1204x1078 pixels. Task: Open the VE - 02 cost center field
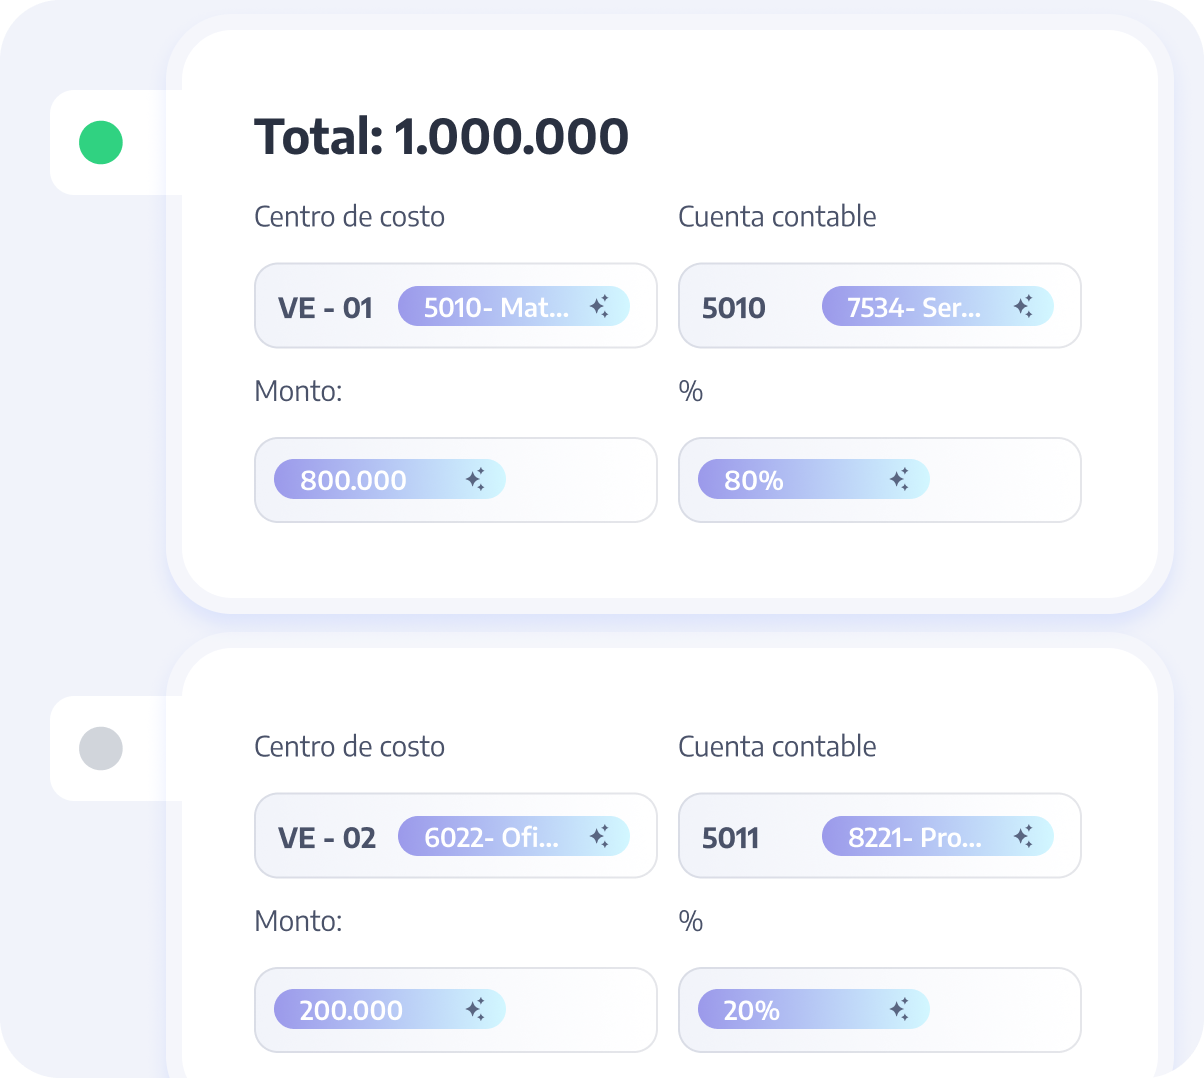326,837
